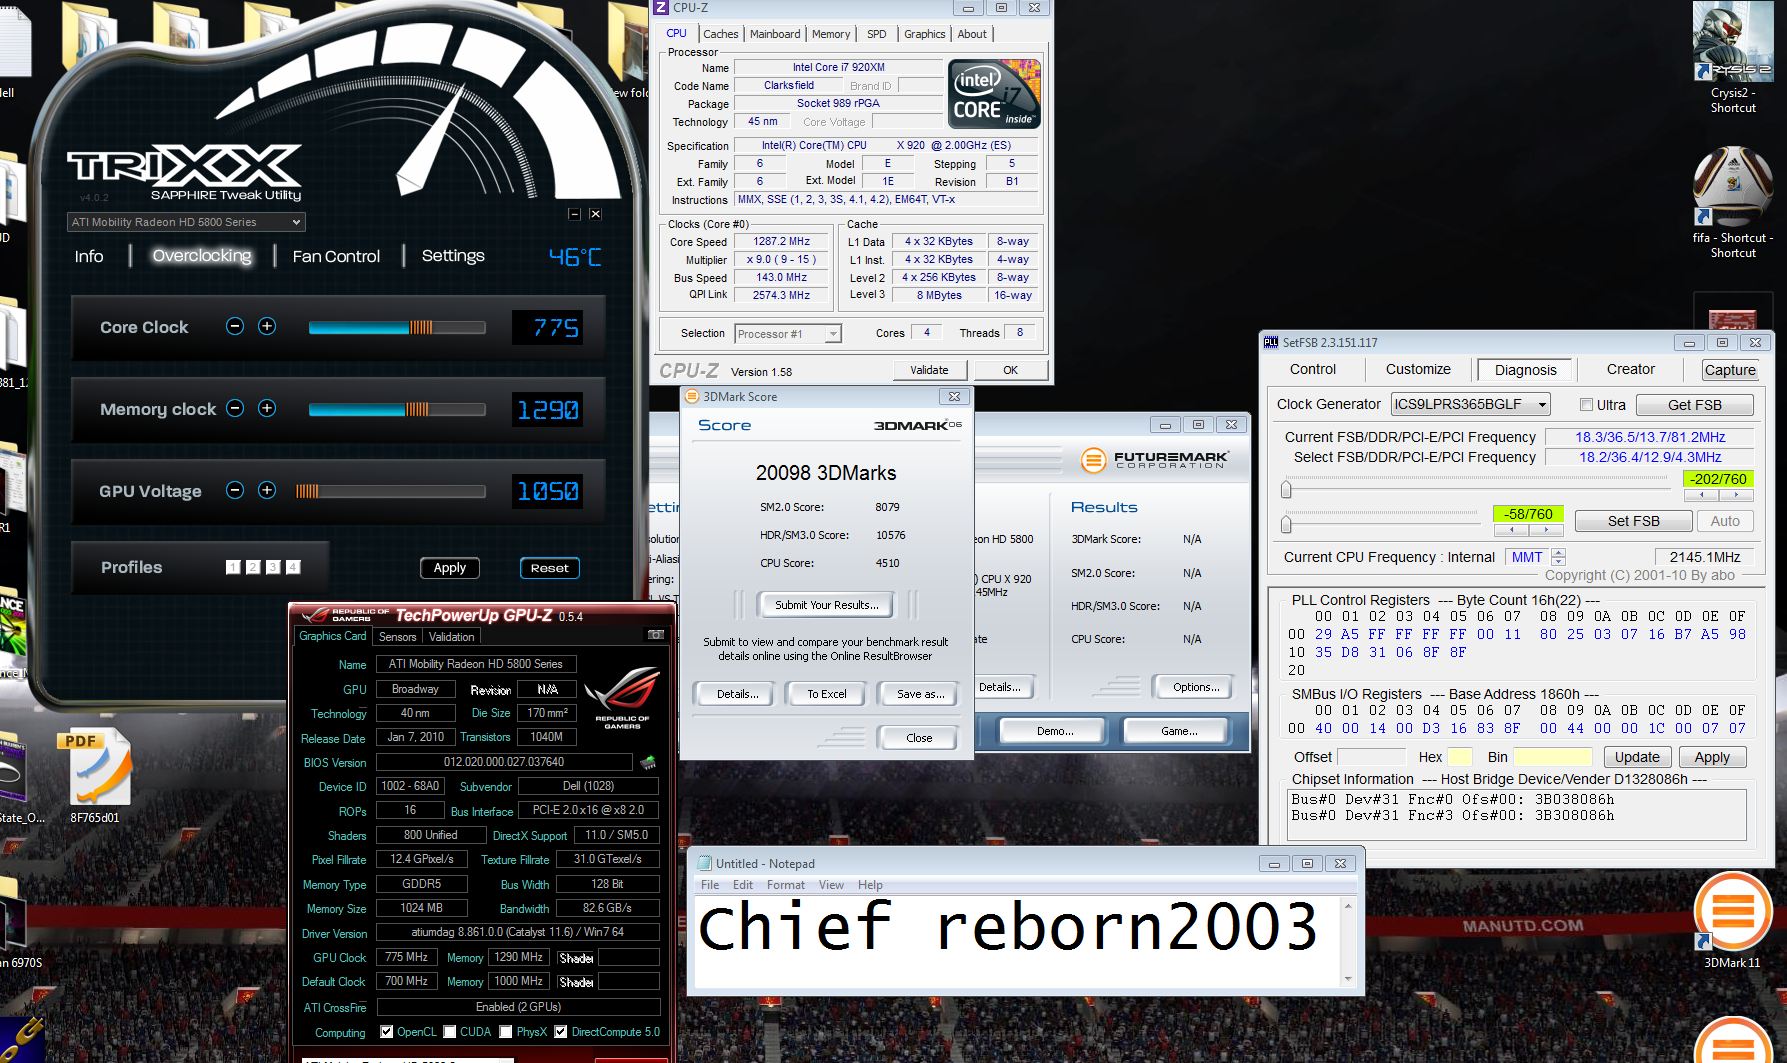Viewport: 1787px width, 1063px height.
Task: Click the TRIXX Core Clock slider
Action: 397,327
